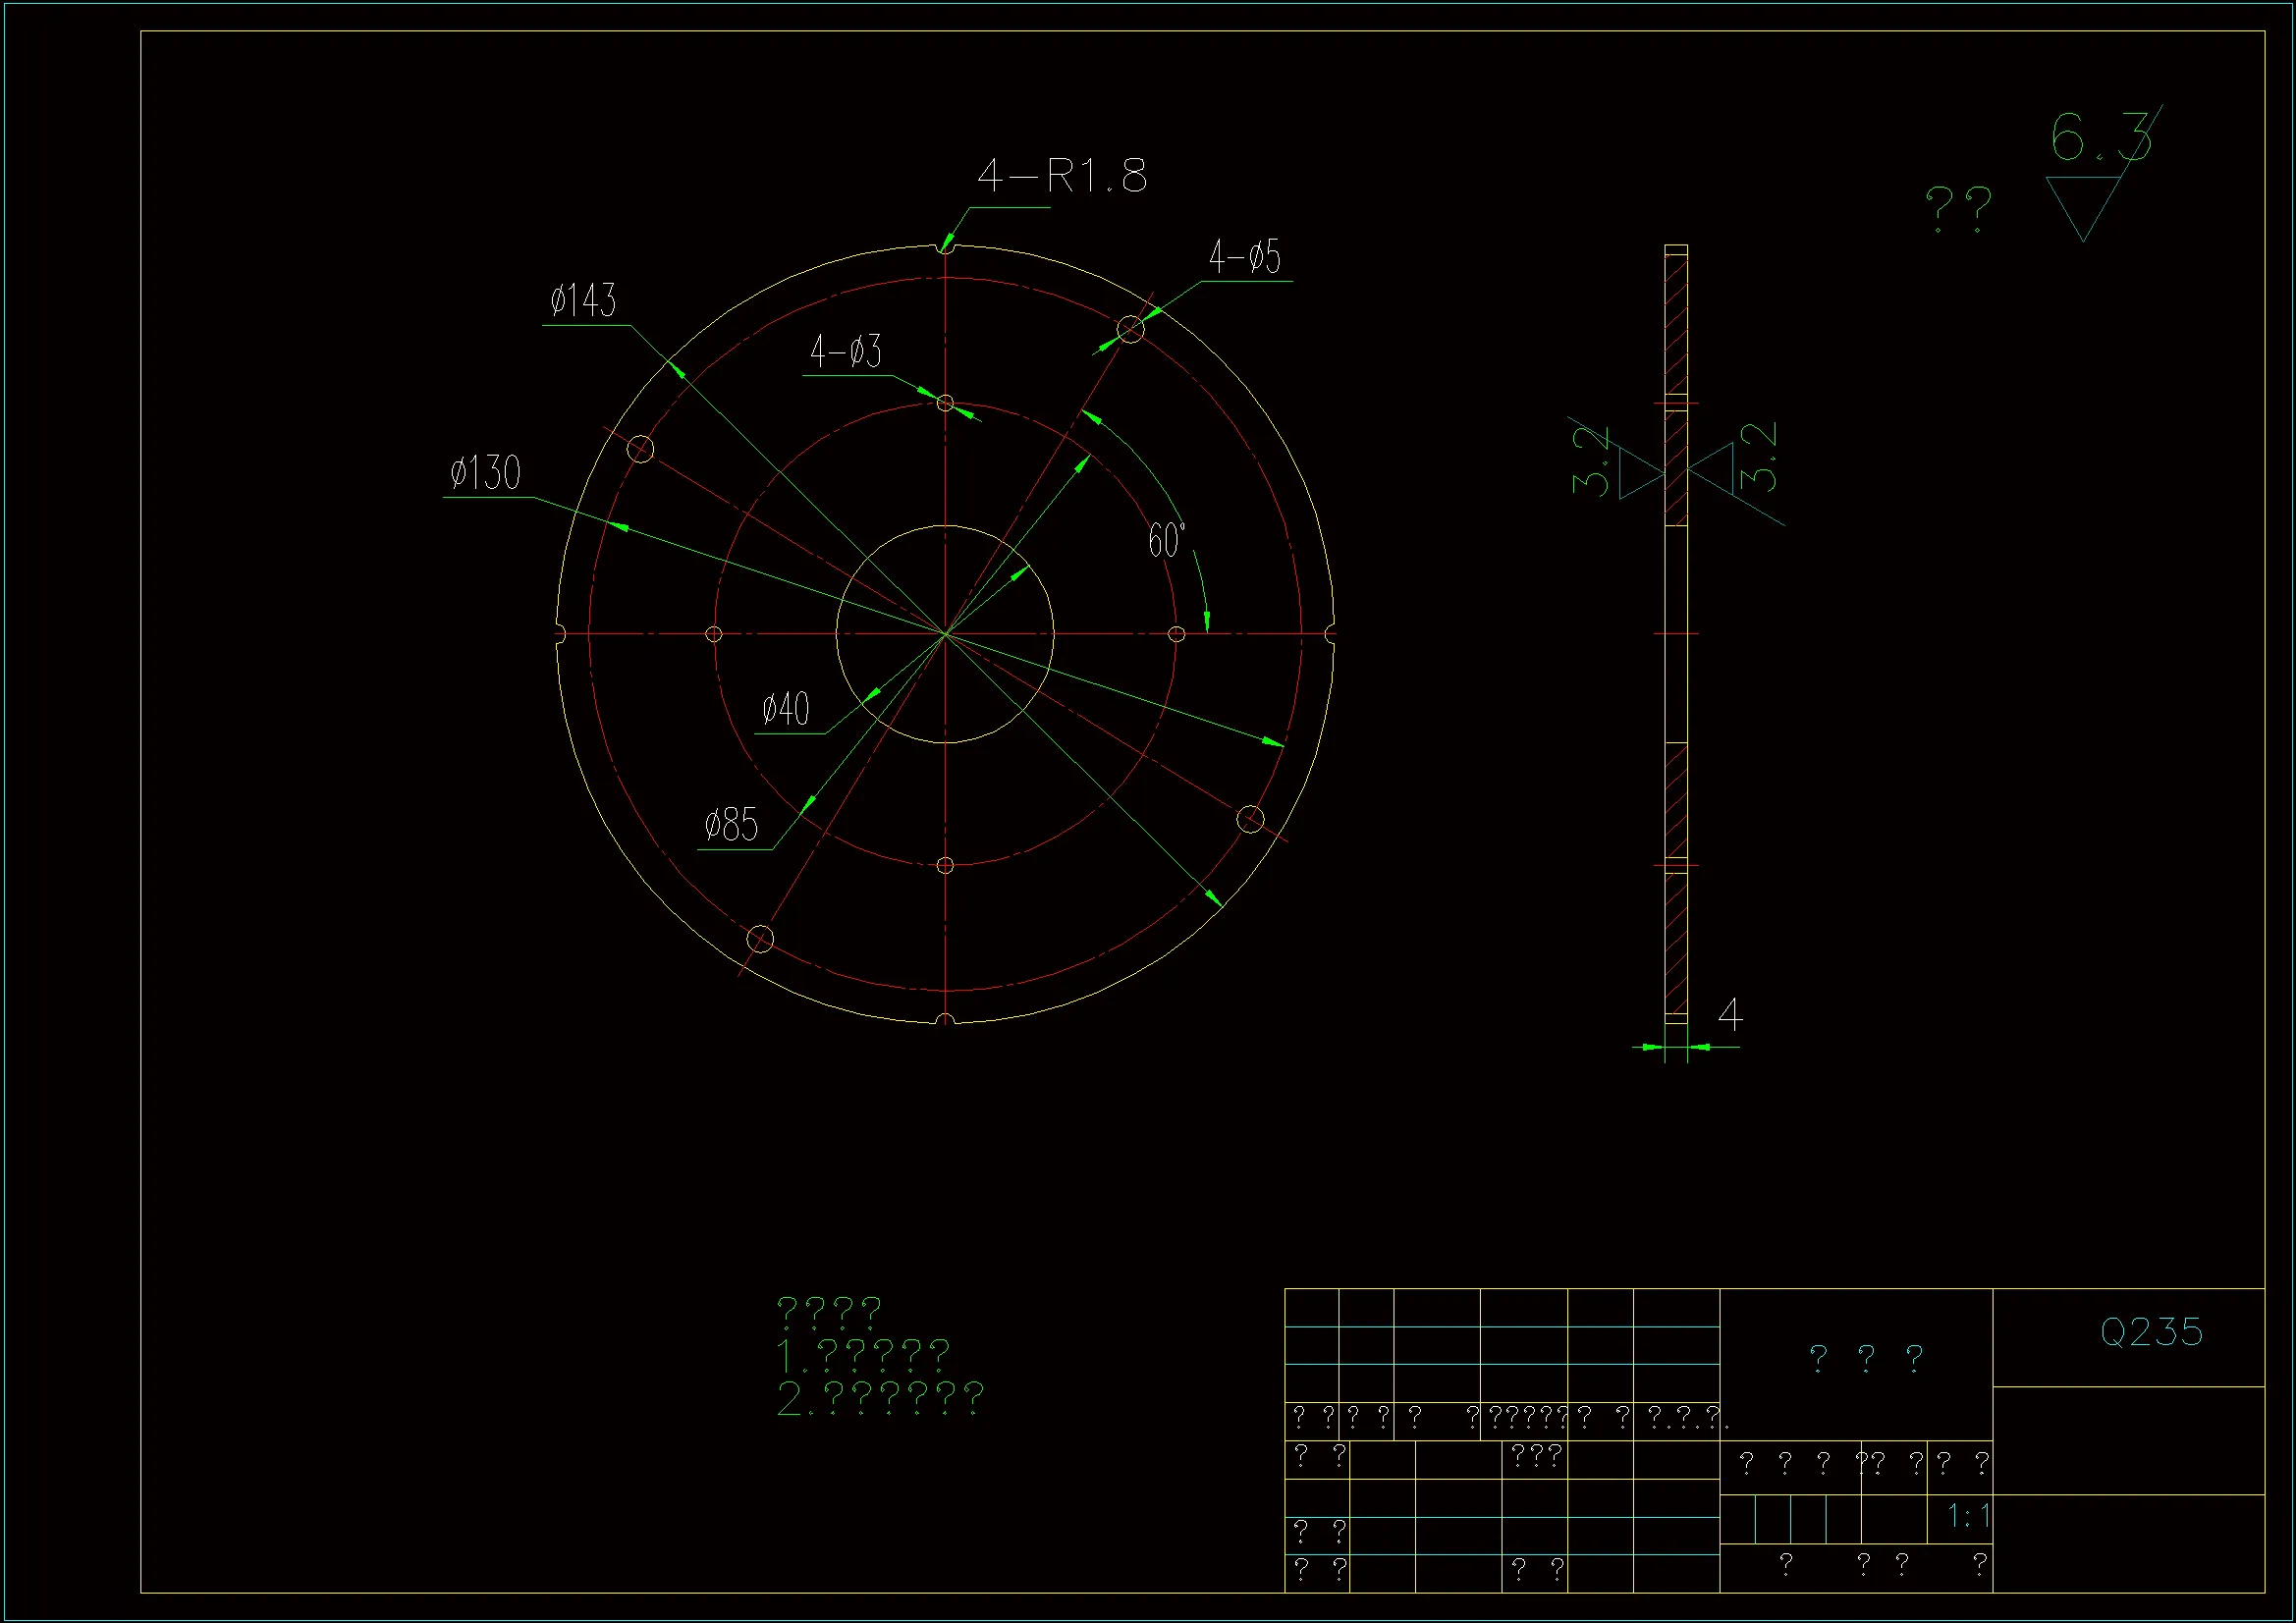Select the ø130 diameter dimension text
2296x1623 pixels.
coord(486,473)
